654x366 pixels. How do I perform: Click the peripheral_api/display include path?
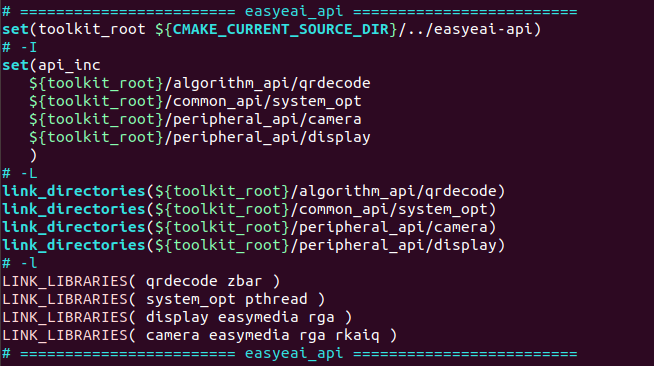click(x=200, y=137)
